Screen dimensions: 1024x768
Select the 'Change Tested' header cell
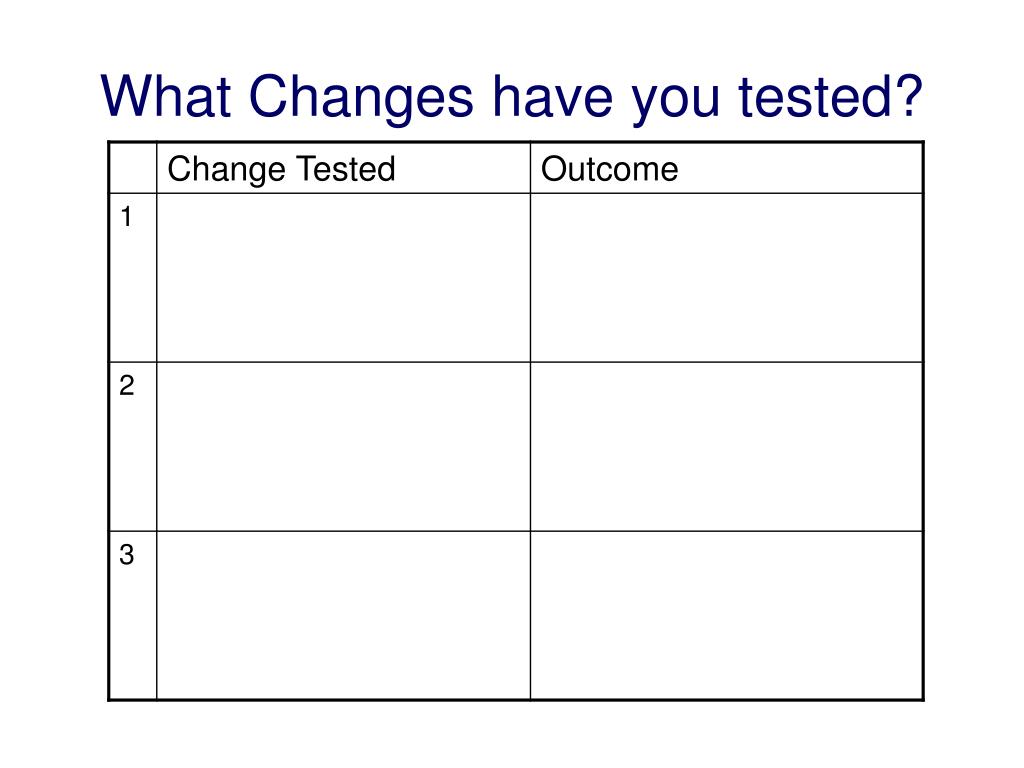point(344,168)
